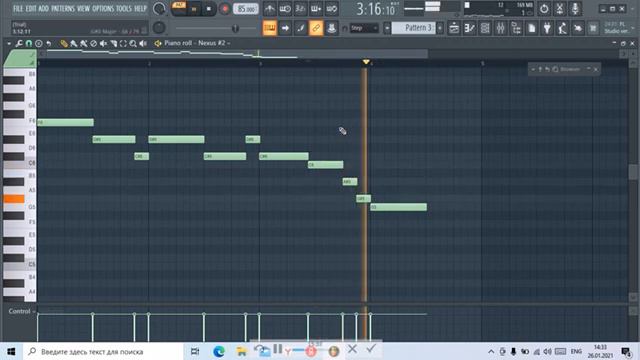Open the EDIT menu

pyautogui.click(x=31, y=9)
